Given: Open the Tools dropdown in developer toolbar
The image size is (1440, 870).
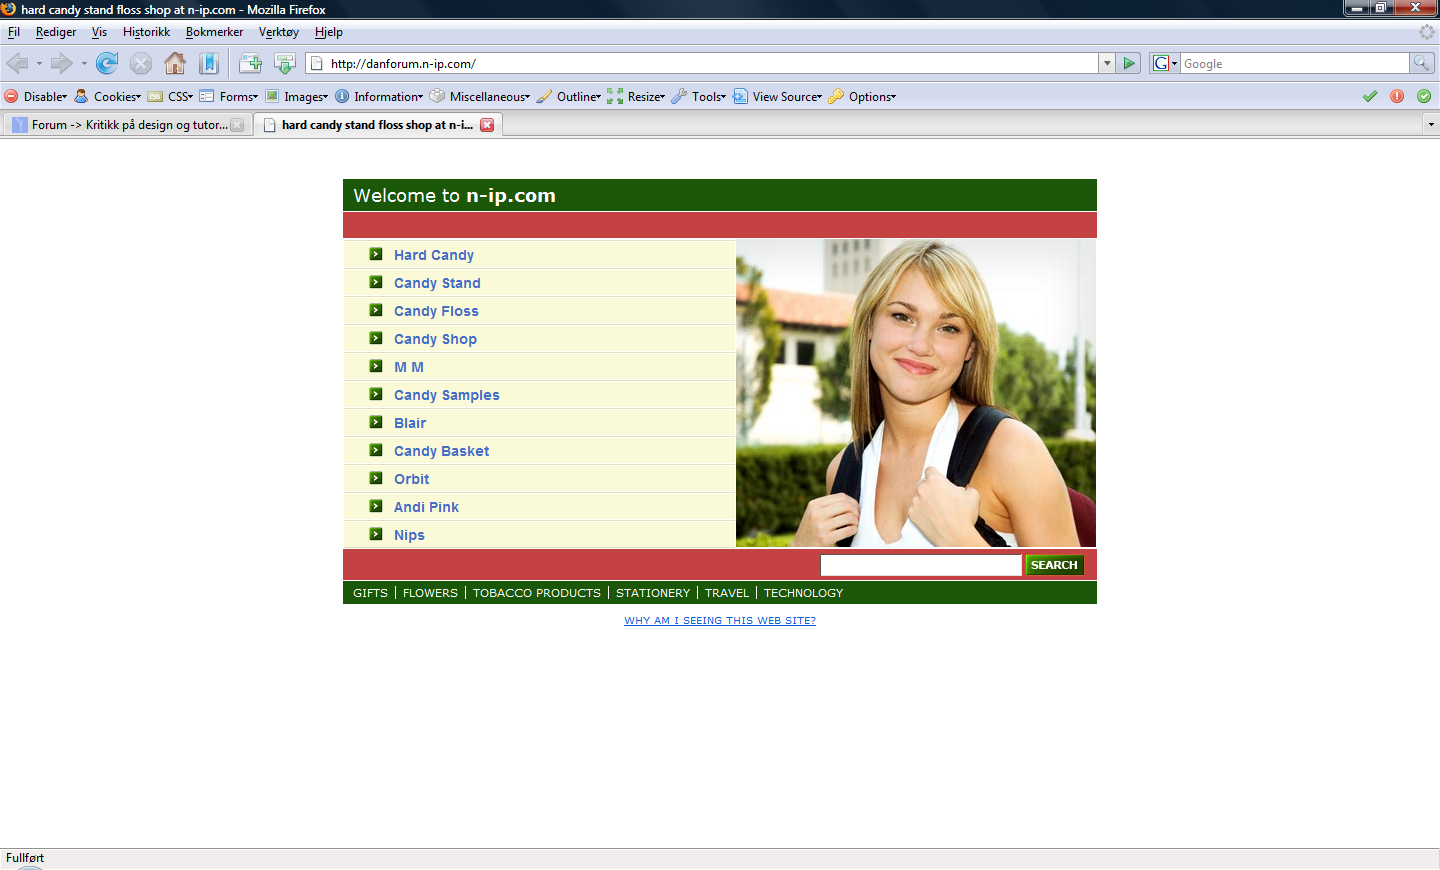Looking at the screenshot, I should click(699, 97).
